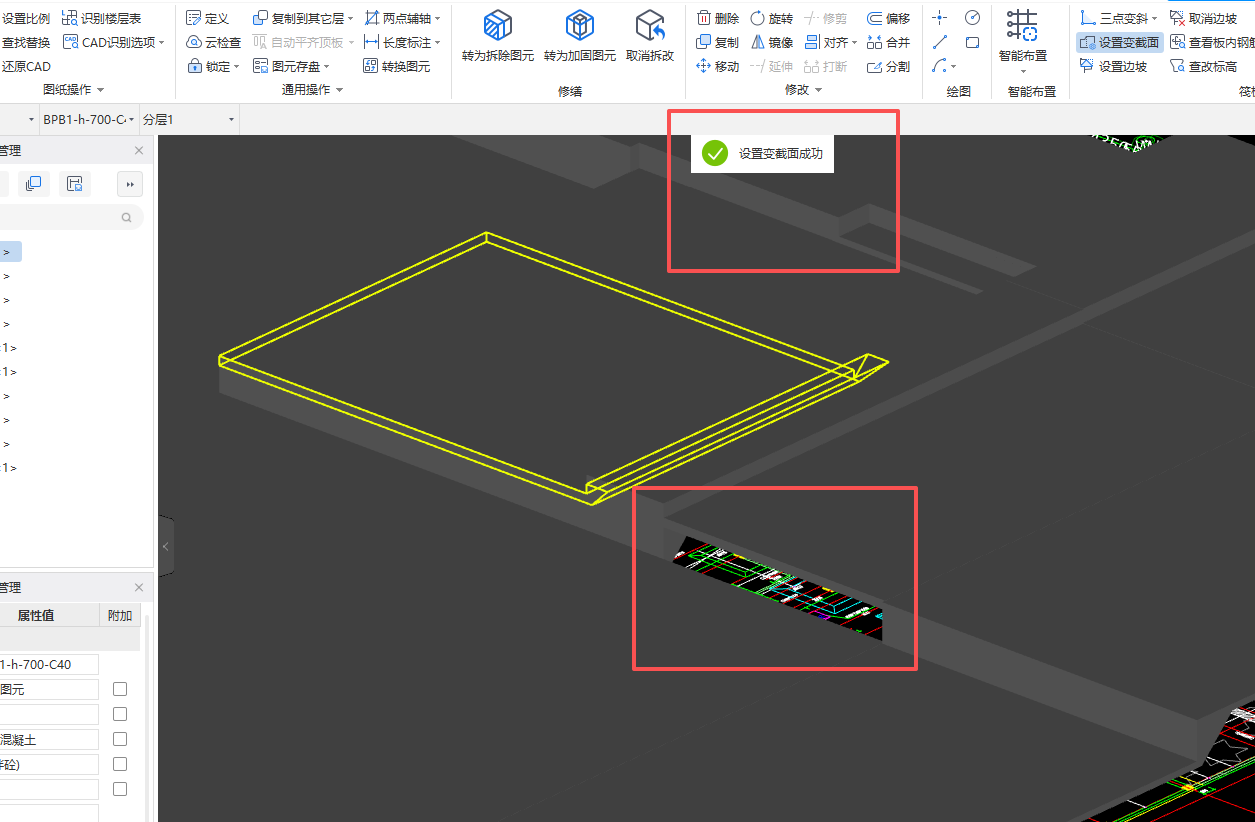Click 查改标高 tool

pyautogui.click(x=1203, y=66)
